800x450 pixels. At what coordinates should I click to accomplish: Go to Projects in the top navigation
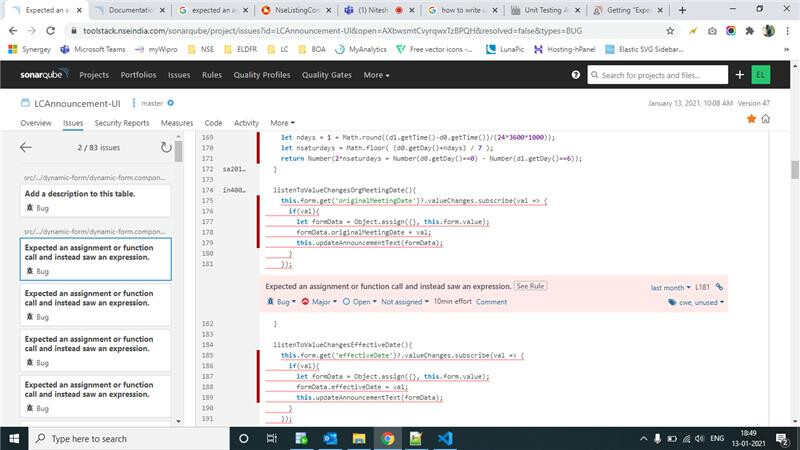94,75
